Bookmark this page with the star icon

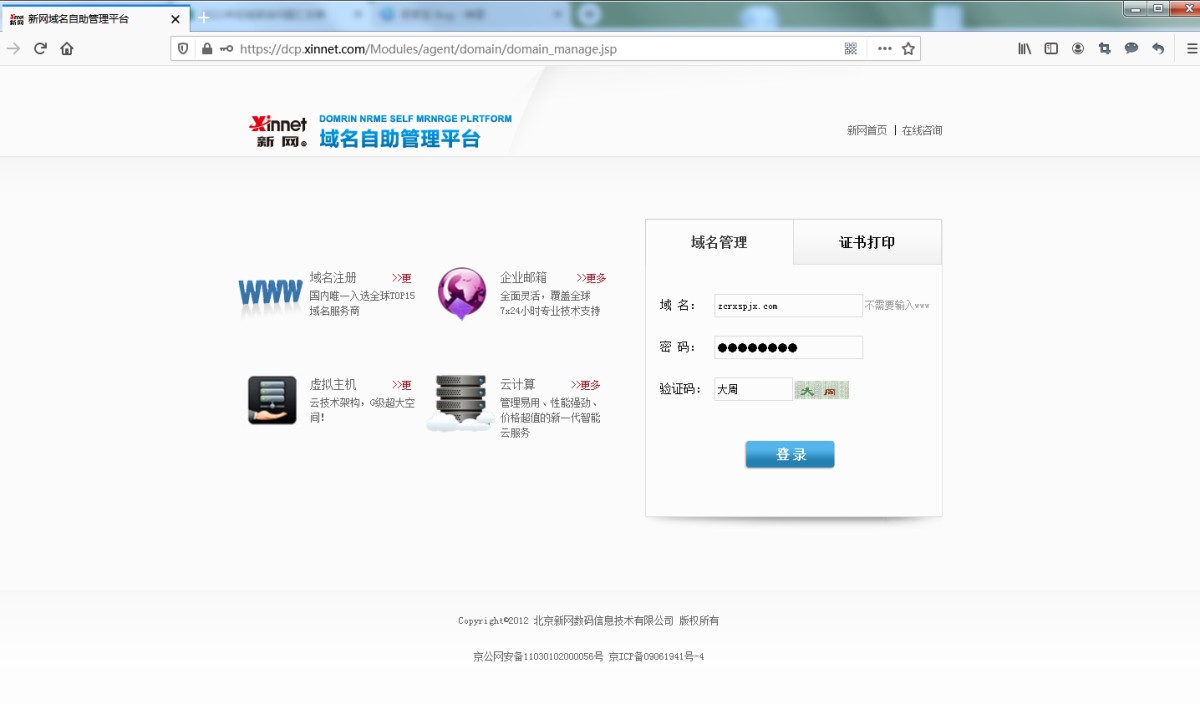point(908,48)
